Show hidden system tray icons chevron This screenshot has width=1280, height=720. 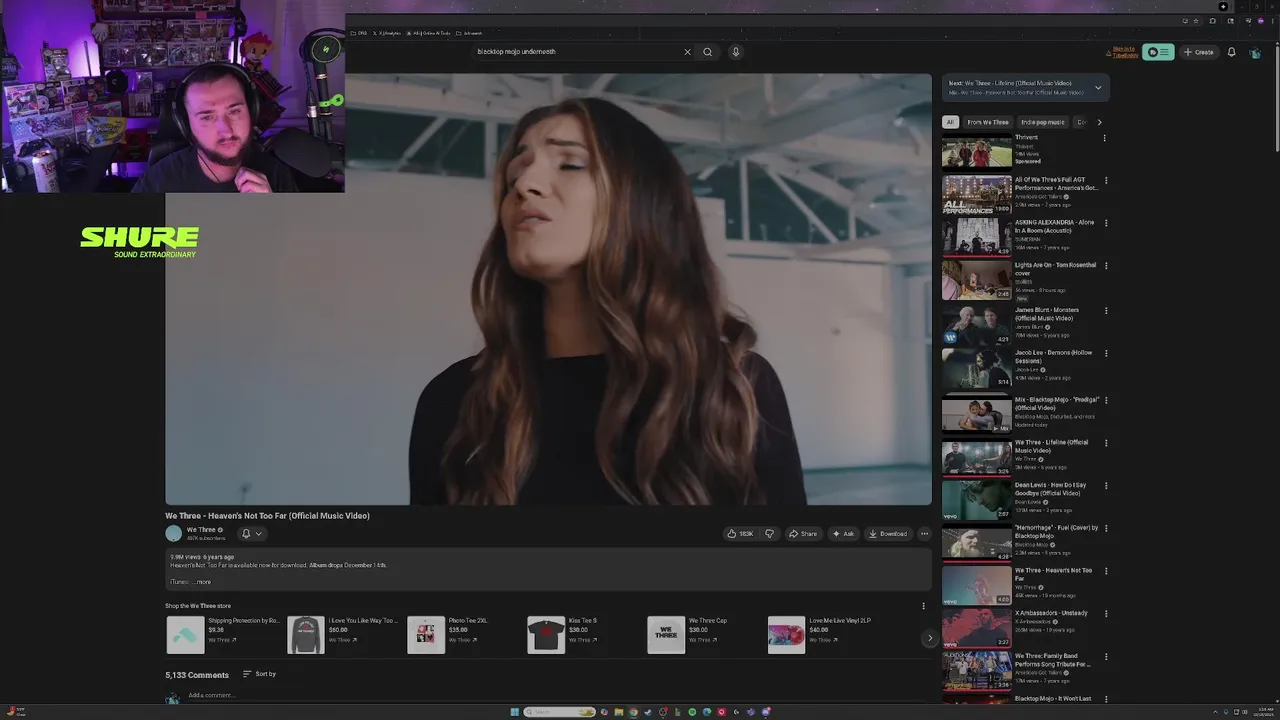point(1217,712)
